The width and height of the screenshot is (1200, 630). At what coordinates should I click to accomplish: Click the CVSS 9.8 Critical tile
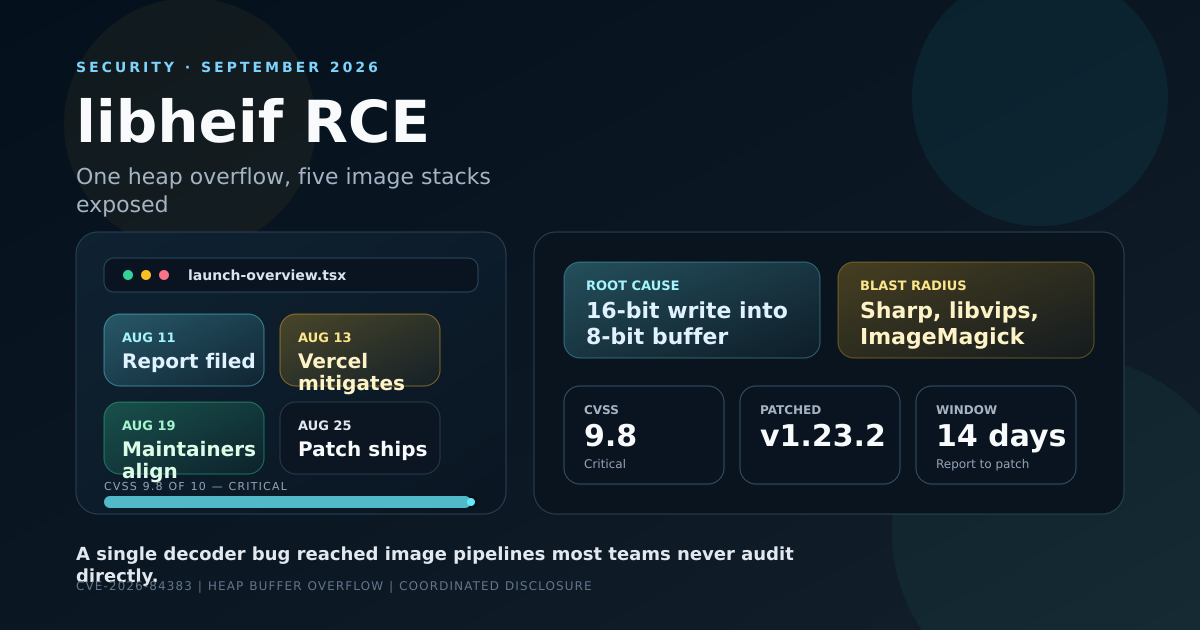tap(644, 435)
